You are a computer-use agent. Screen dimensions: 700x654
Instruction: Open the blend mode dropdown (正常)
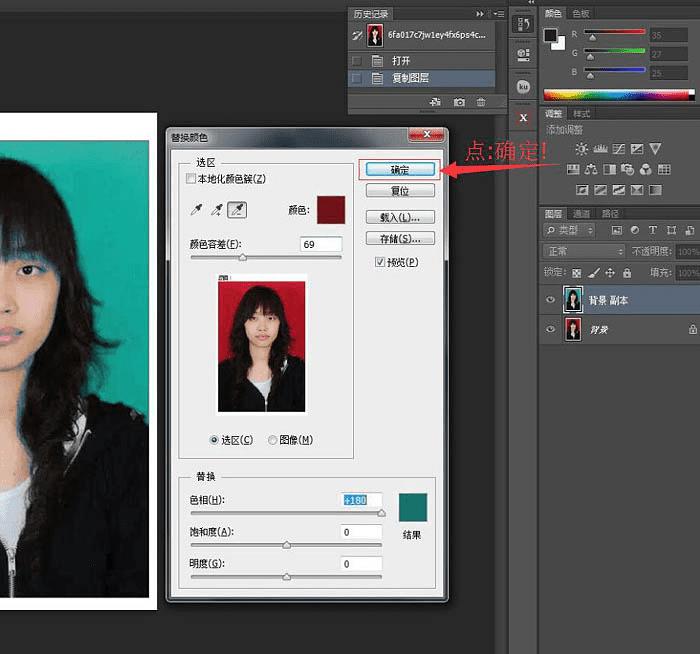pos(584,251)
